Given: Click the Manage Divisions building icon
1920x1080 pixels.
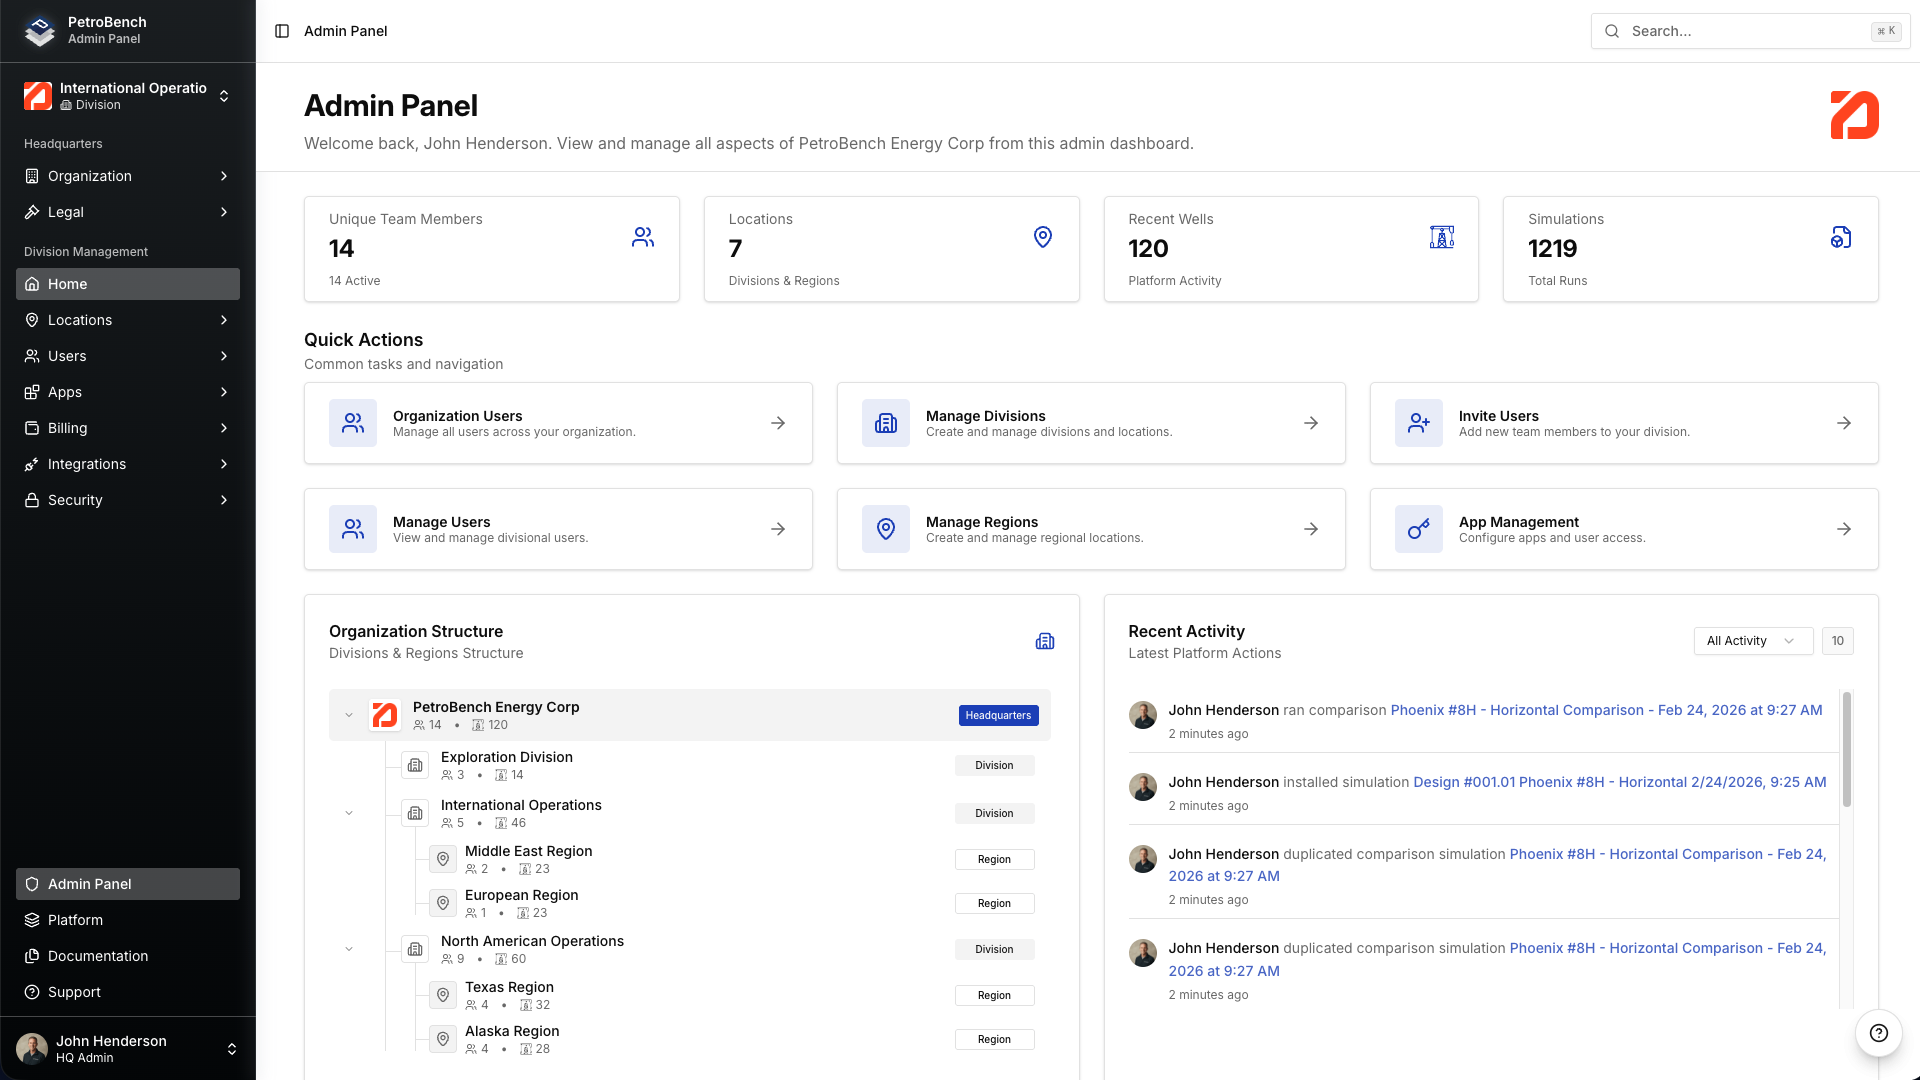Looking at the screenshot, I should [x=885, y=423].
